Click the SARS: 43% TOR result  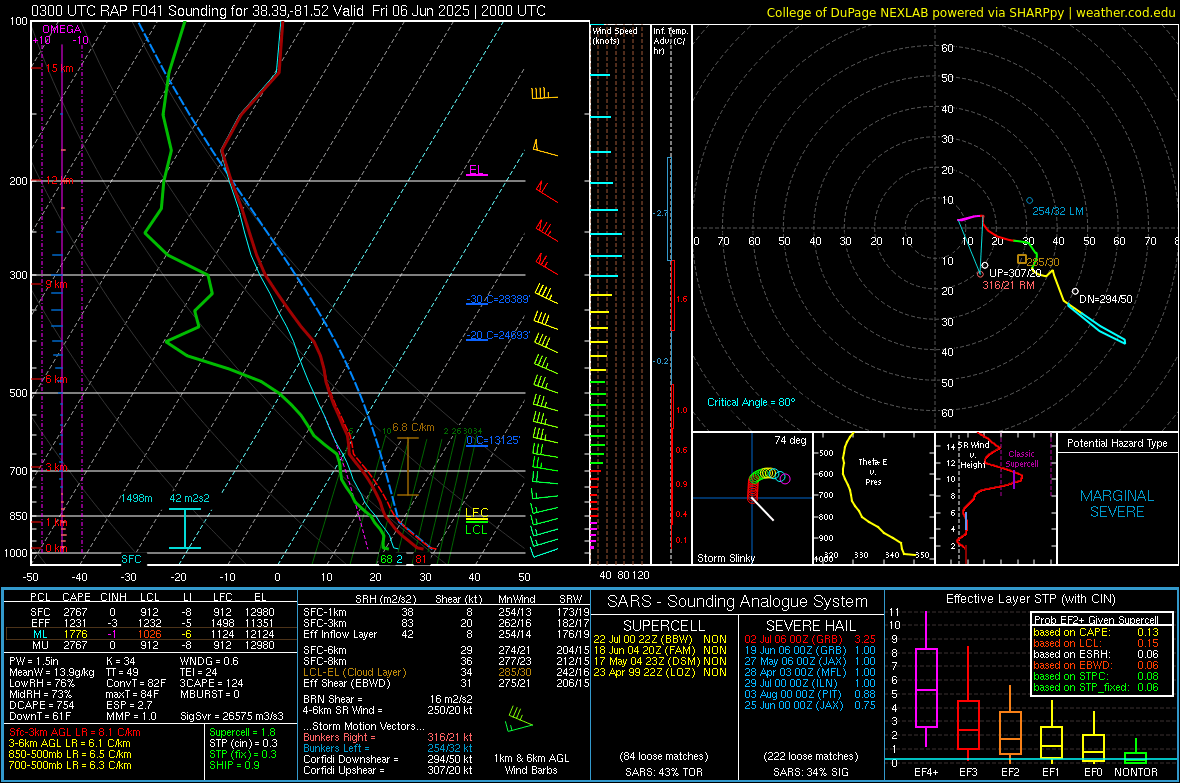(x=664, y=772)
